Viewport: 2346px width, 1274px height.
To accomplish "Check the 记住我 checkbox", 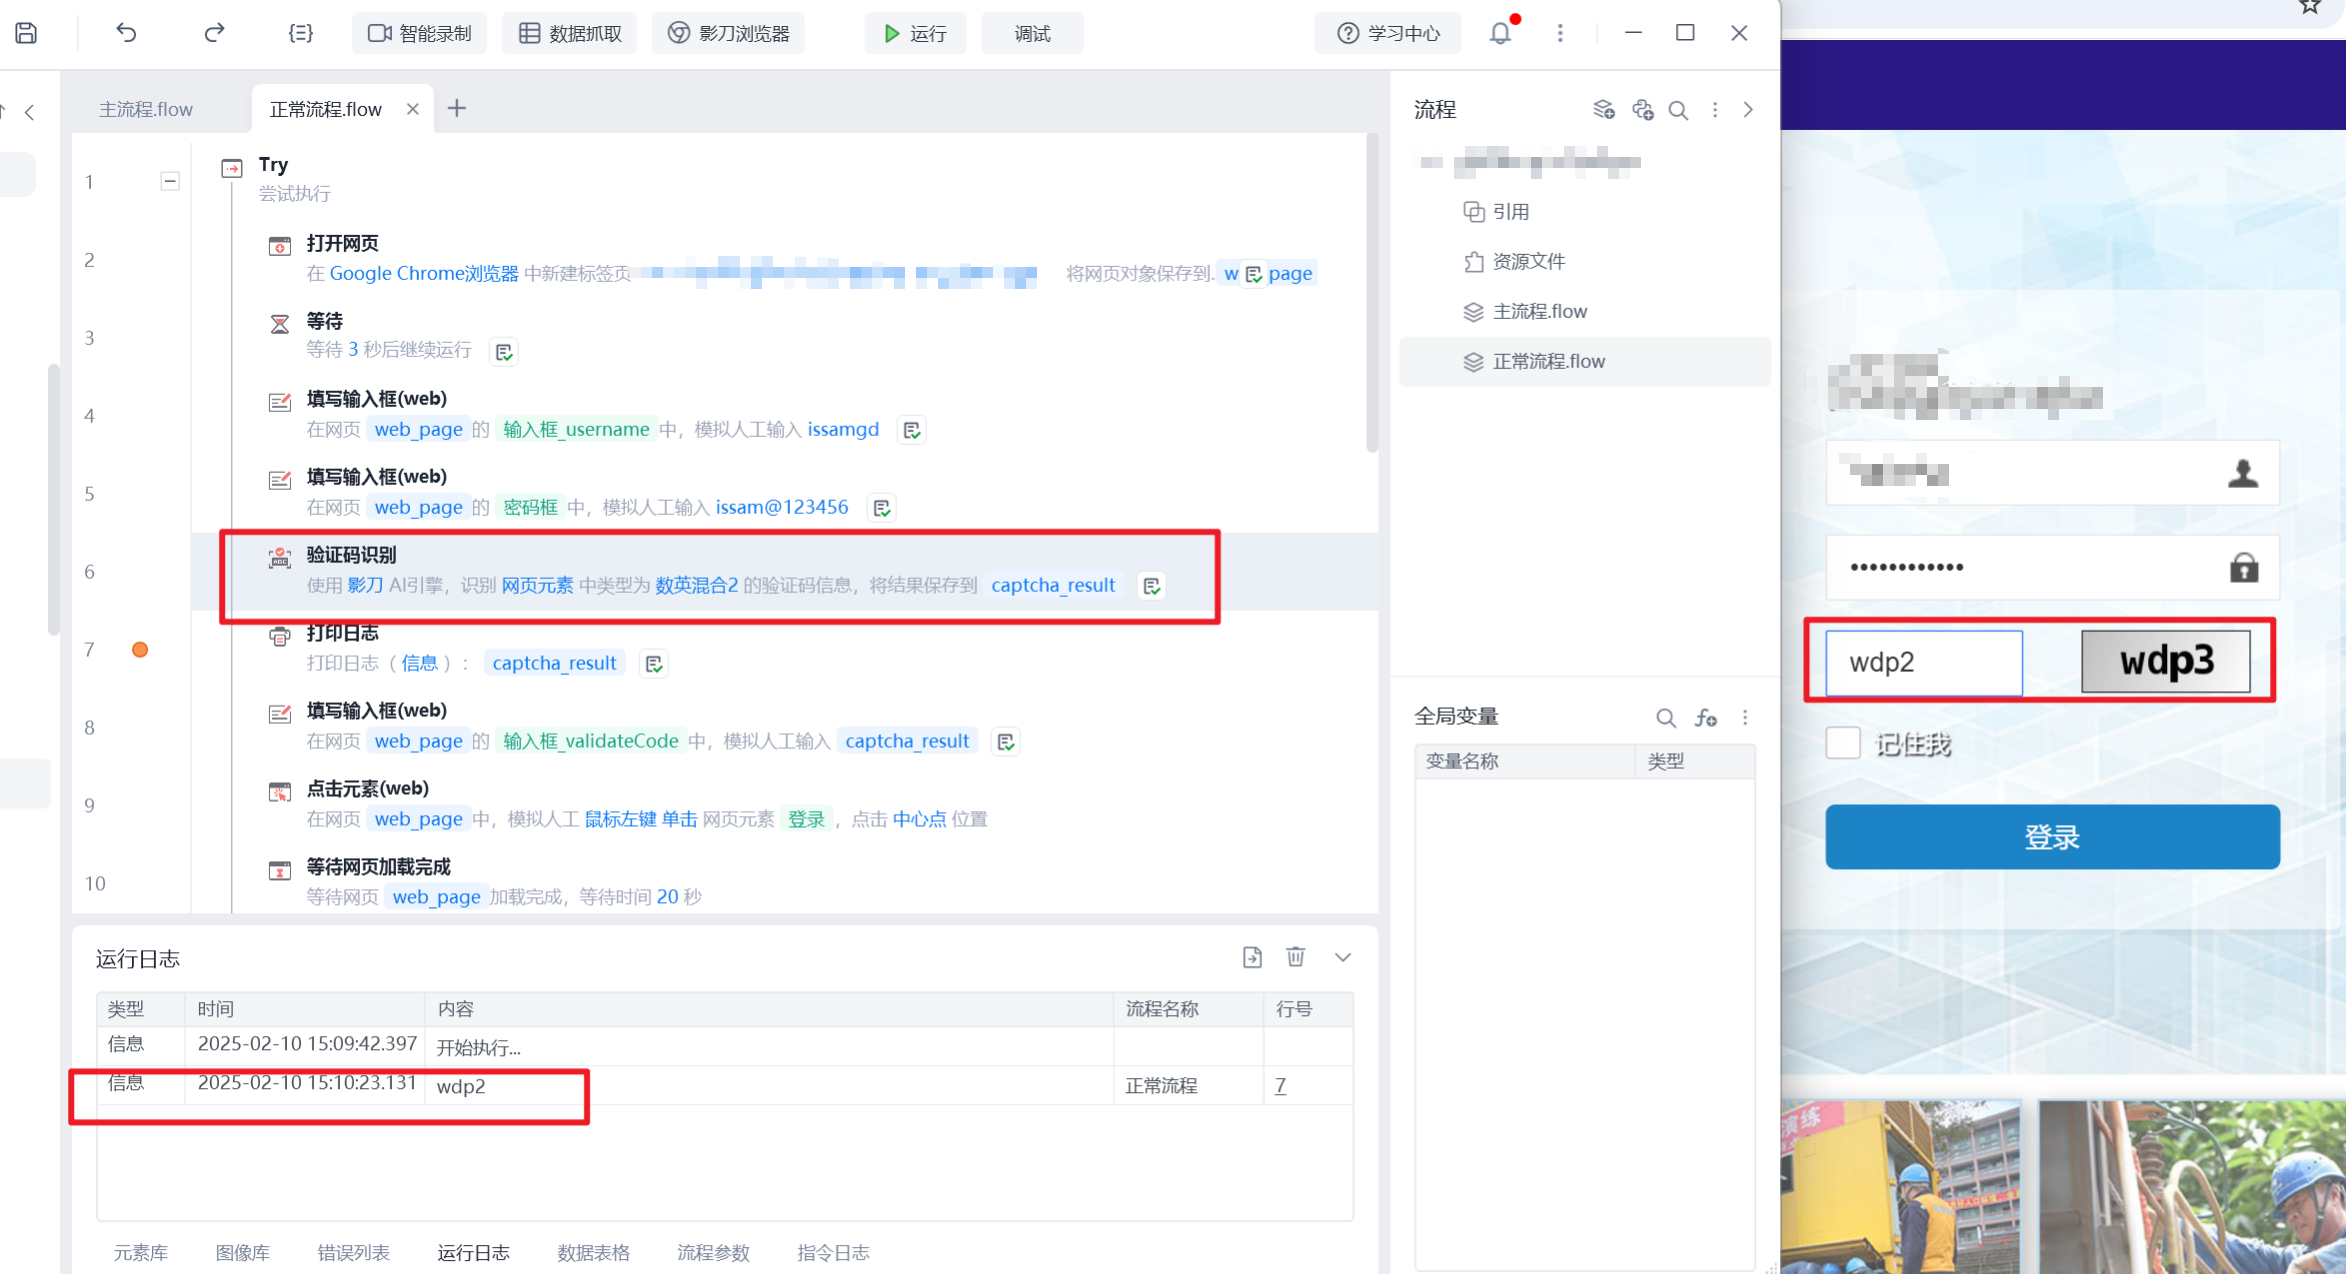I will (x=1842, y=743).
